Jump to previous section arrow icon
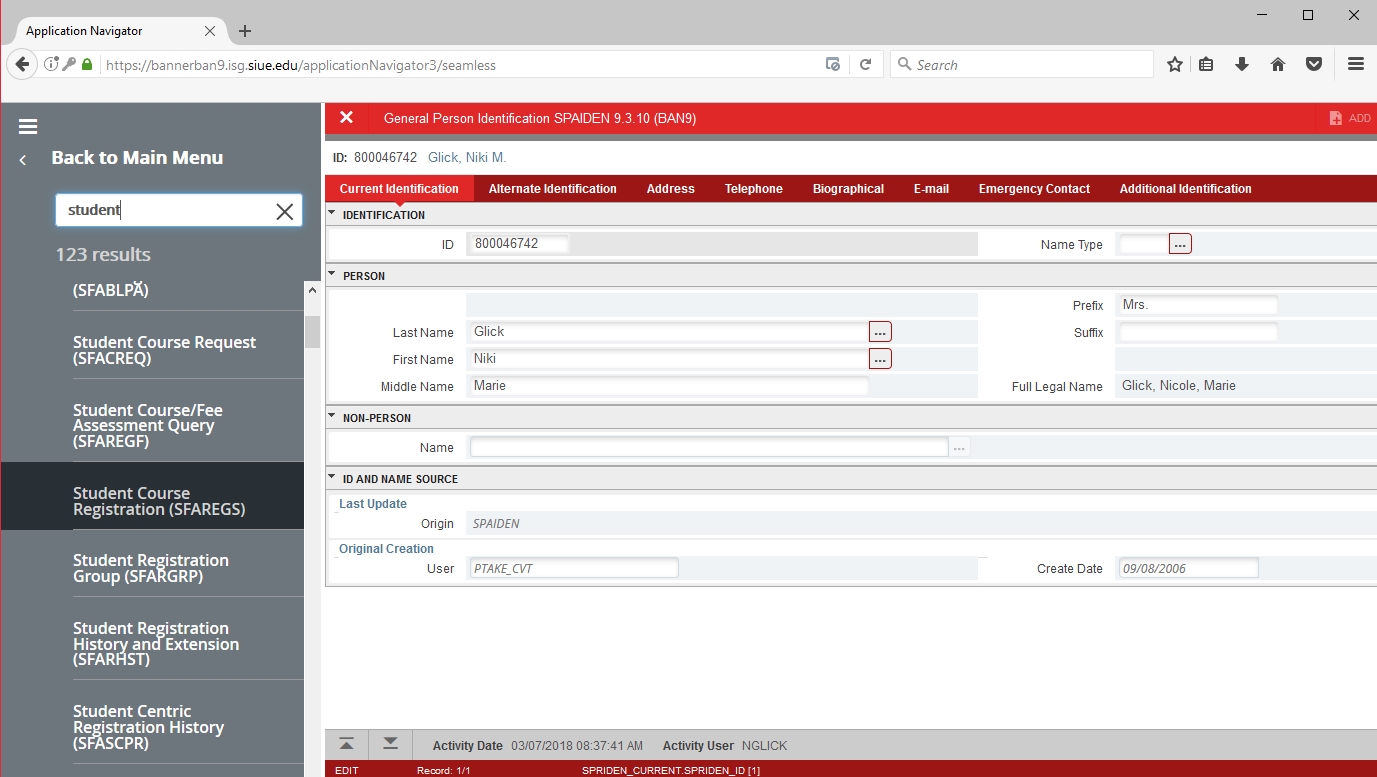The height and width of the screenshot is (777, 1377). 346,744
